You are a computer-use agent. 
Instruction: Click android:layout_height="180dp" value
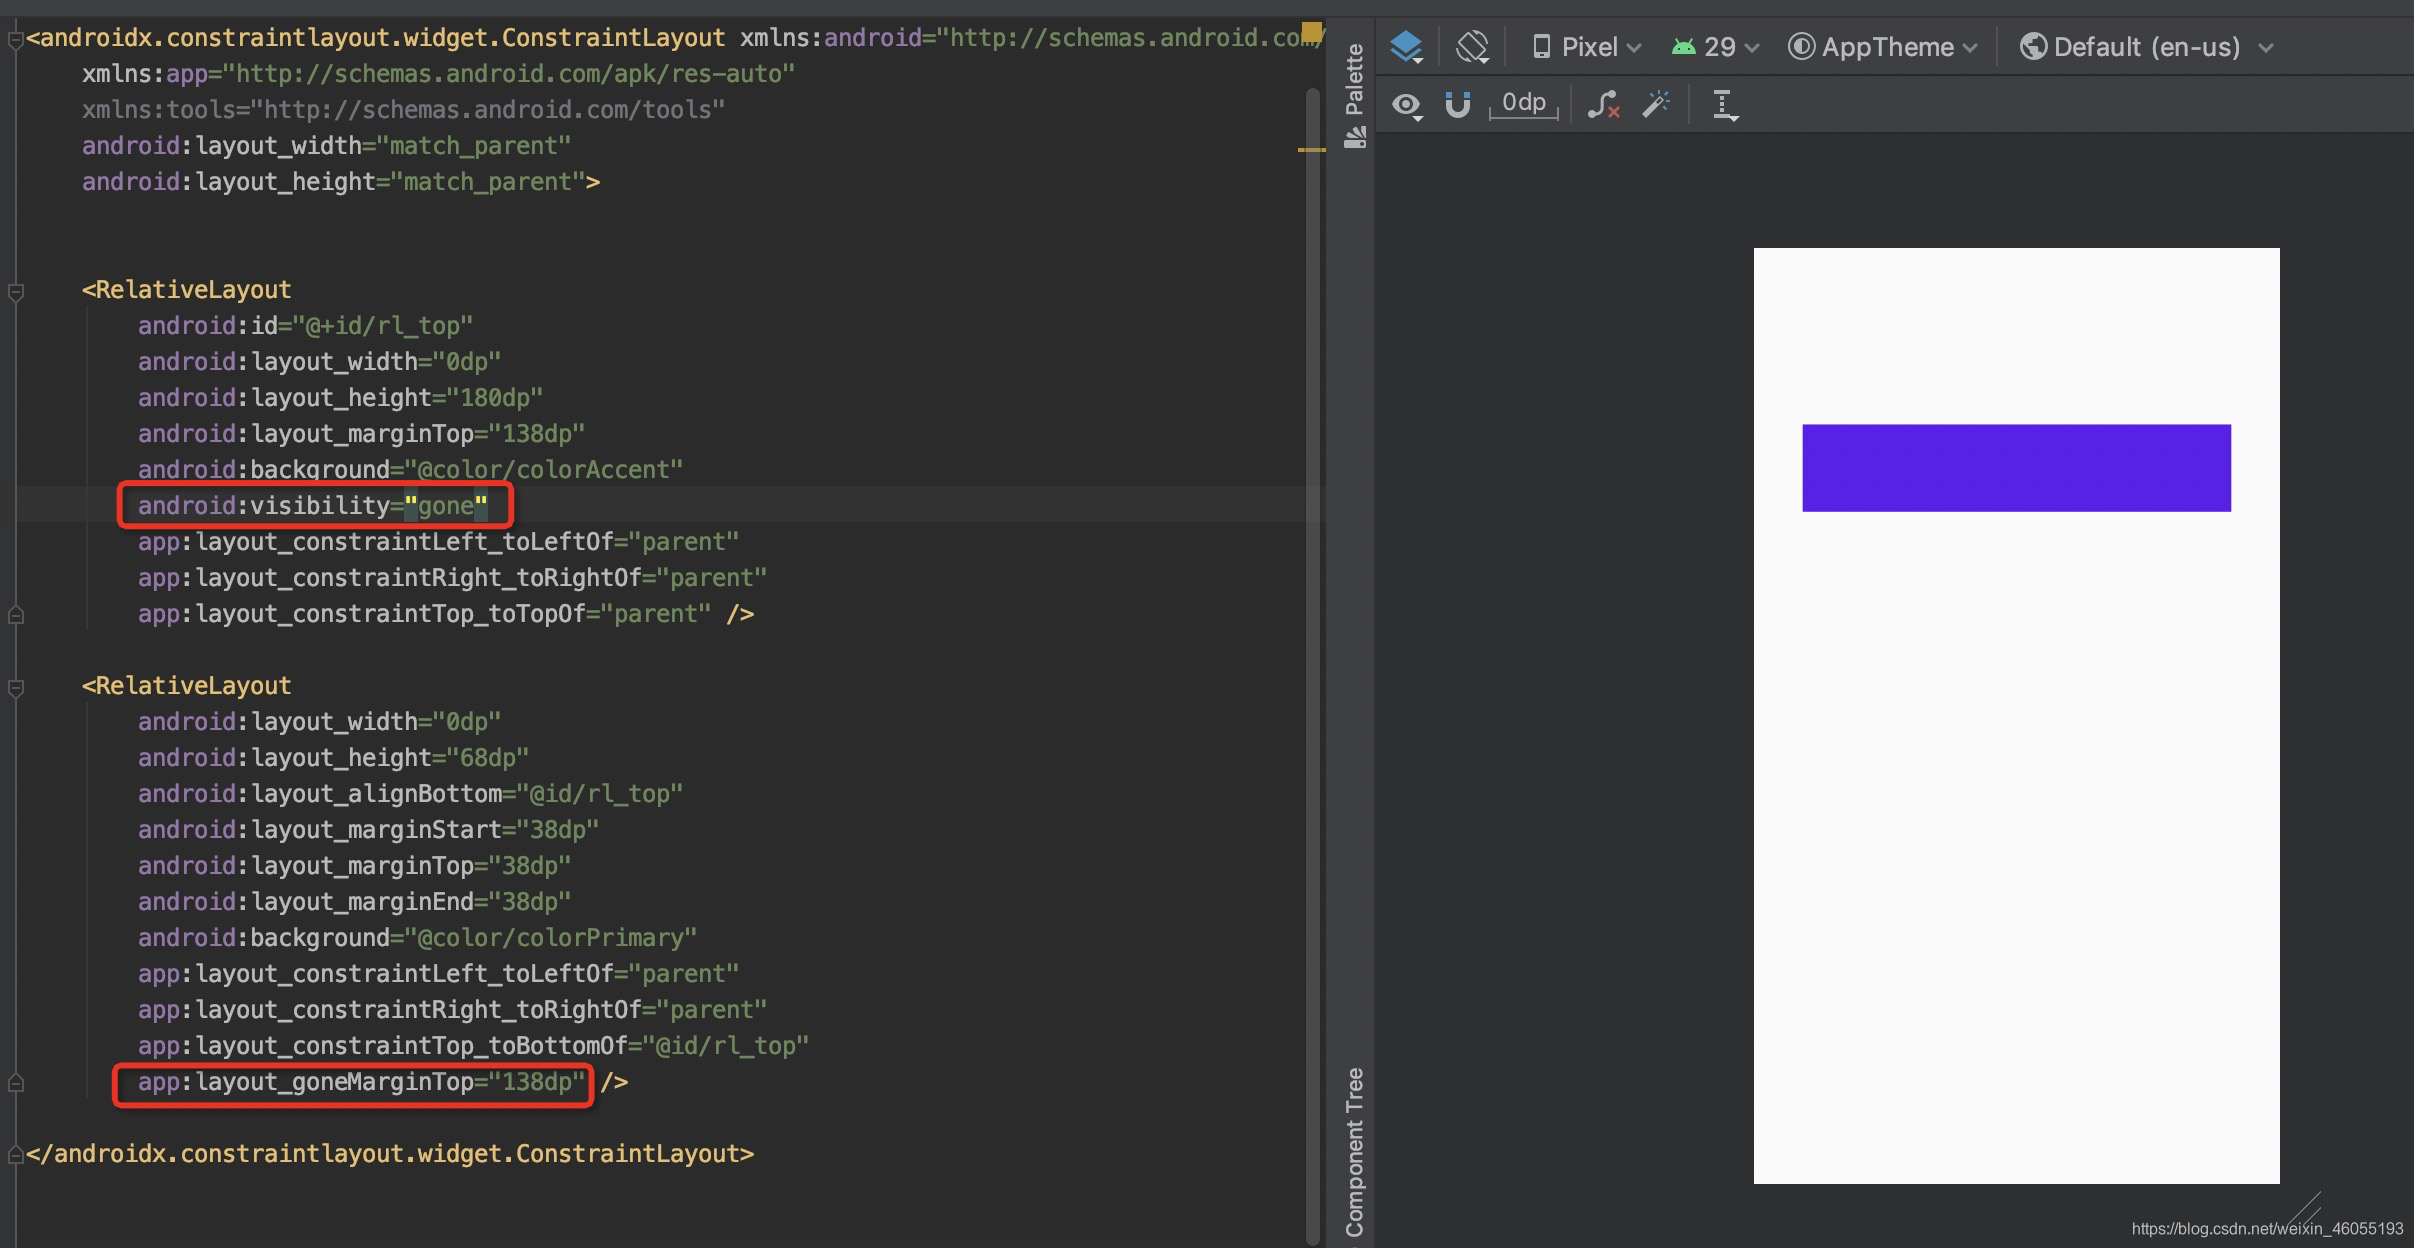click(x=494, y=397)
